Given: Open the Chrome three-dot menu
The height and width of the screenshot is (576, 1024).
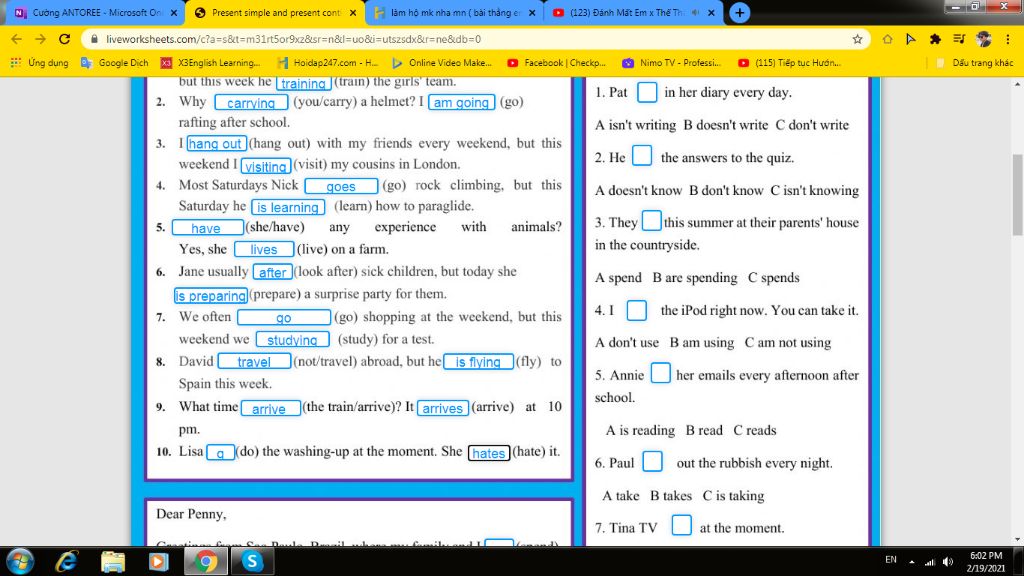Looking at the screenshot, I should pos(1008,39).
